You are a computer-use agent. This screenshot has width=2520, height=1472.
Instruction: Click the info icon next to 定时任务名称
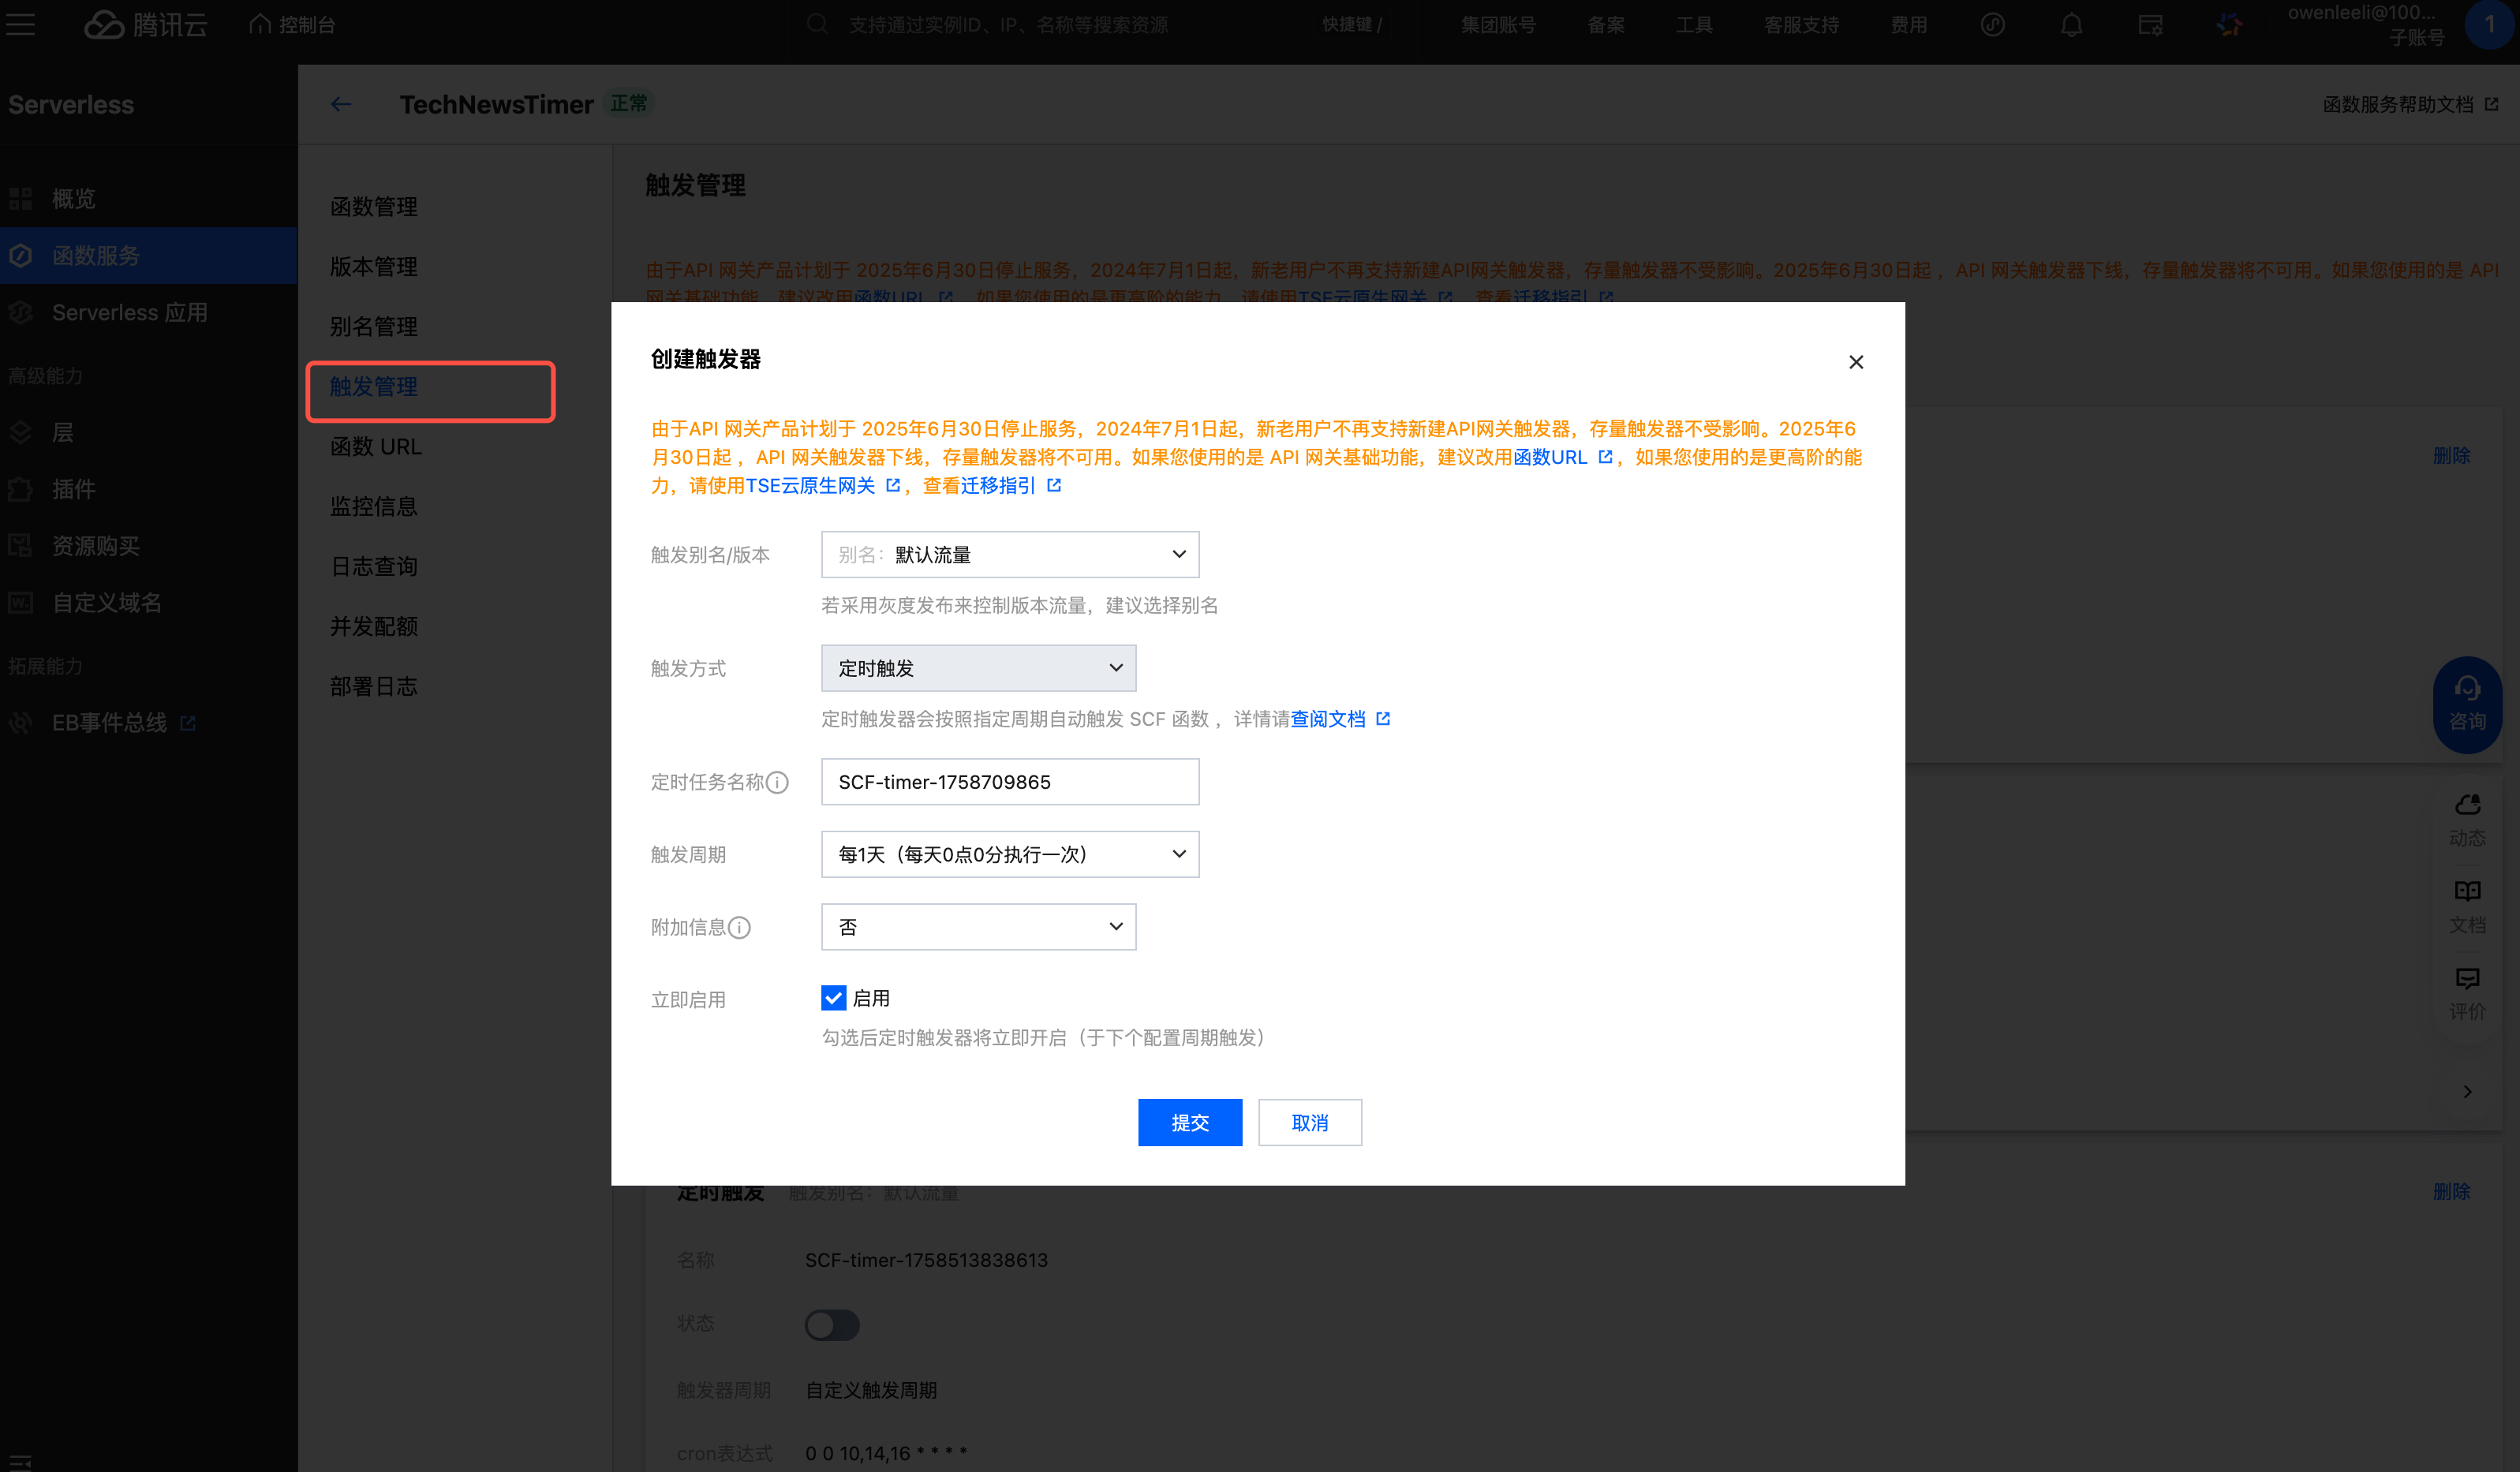click(778, 782)
